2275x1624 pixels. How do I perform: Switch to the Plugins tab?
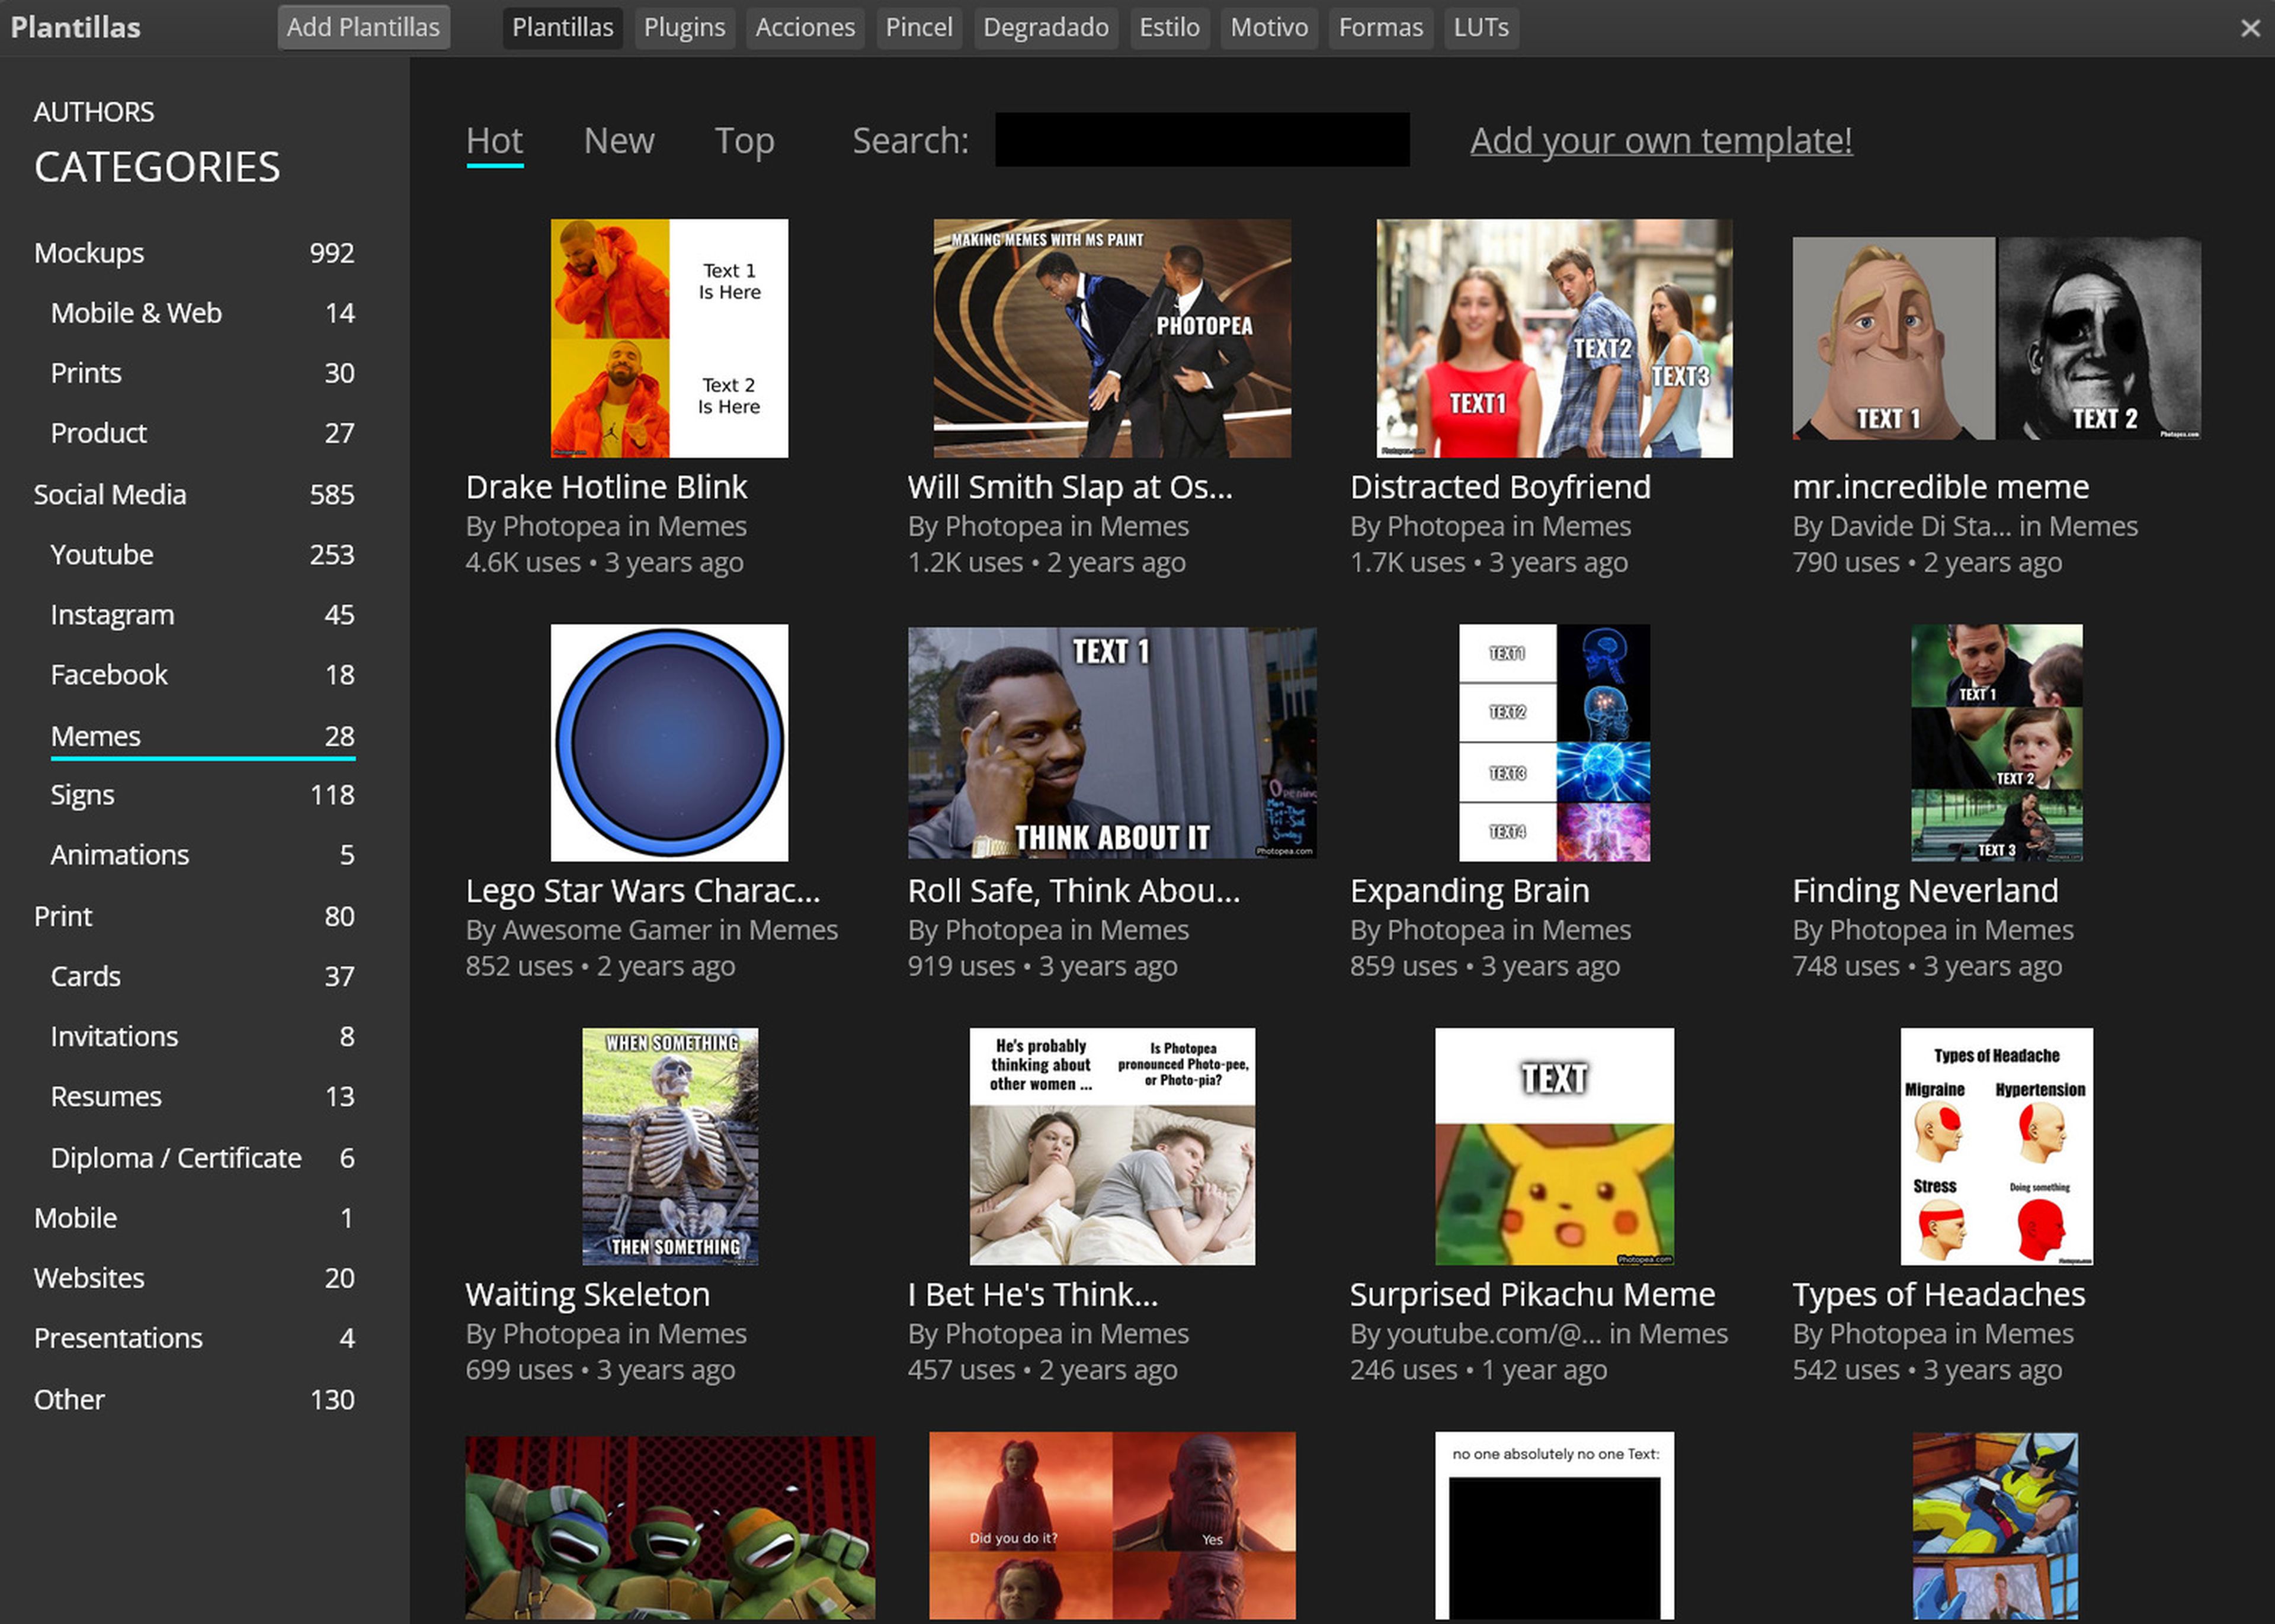pyautogui.click(x=684, y=27)
